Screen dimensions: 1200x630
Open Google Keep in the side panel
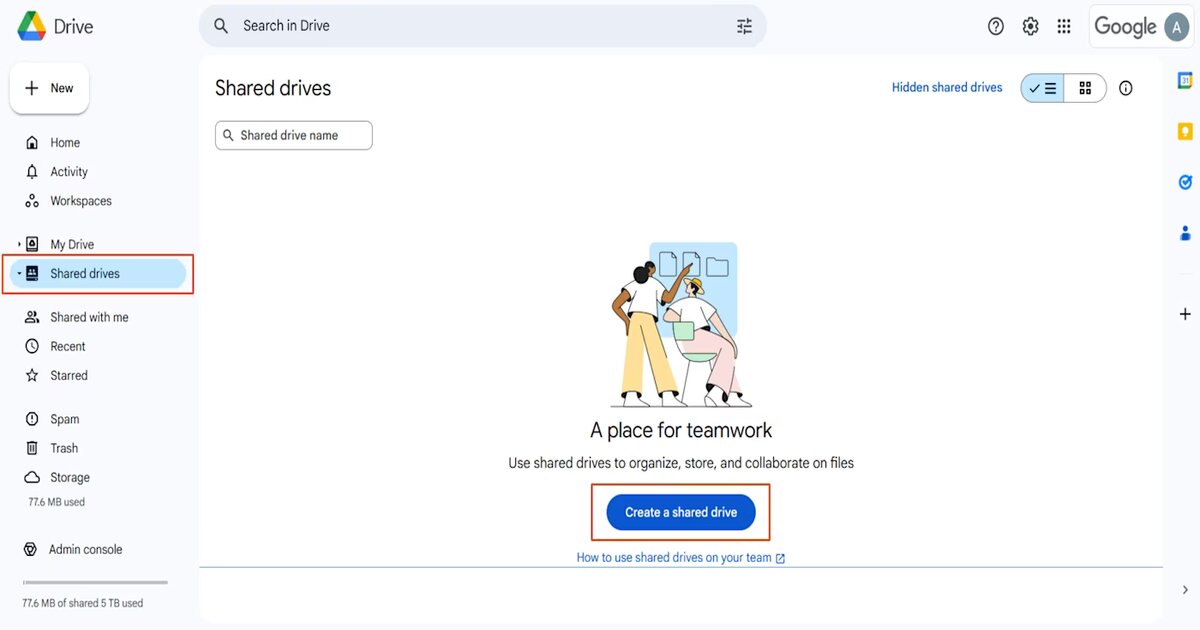1184,131
